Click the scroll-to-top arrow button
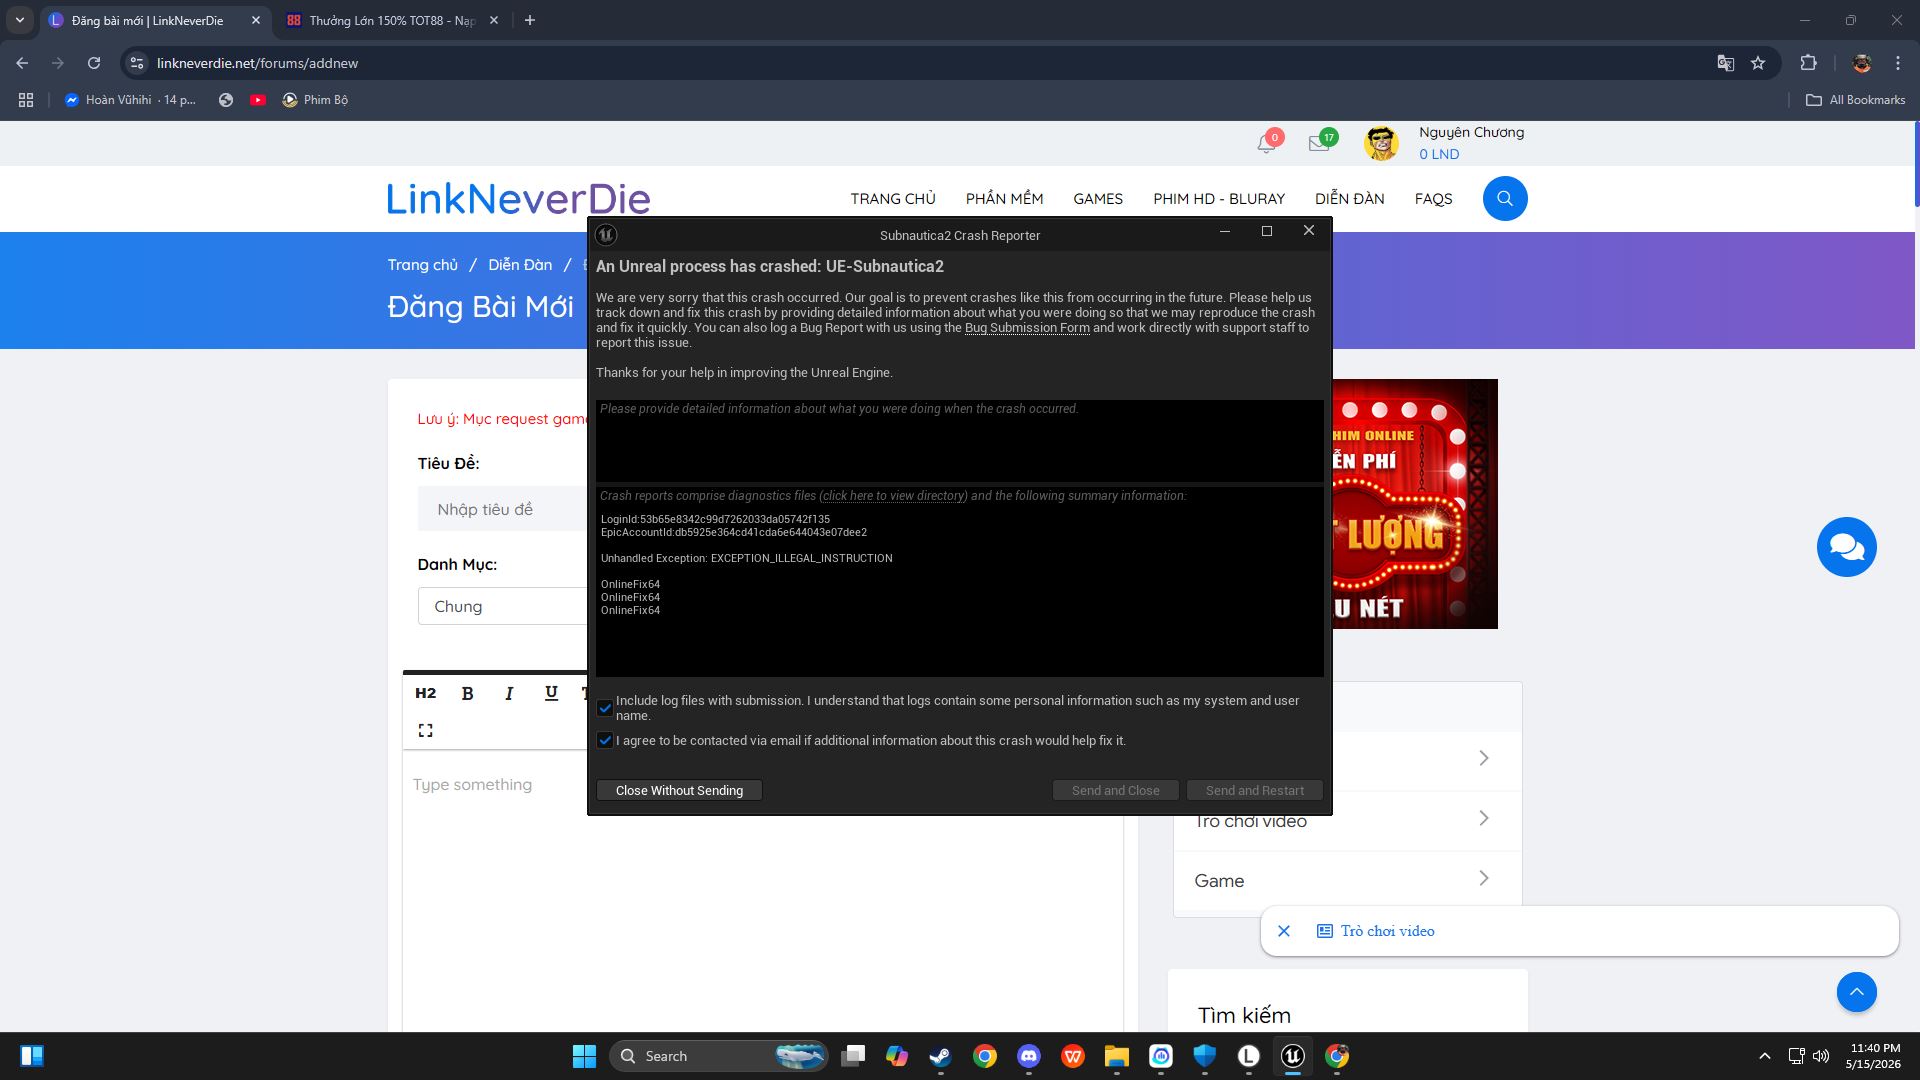Screen dimensions: 1920x1080 pos(1856,992)
